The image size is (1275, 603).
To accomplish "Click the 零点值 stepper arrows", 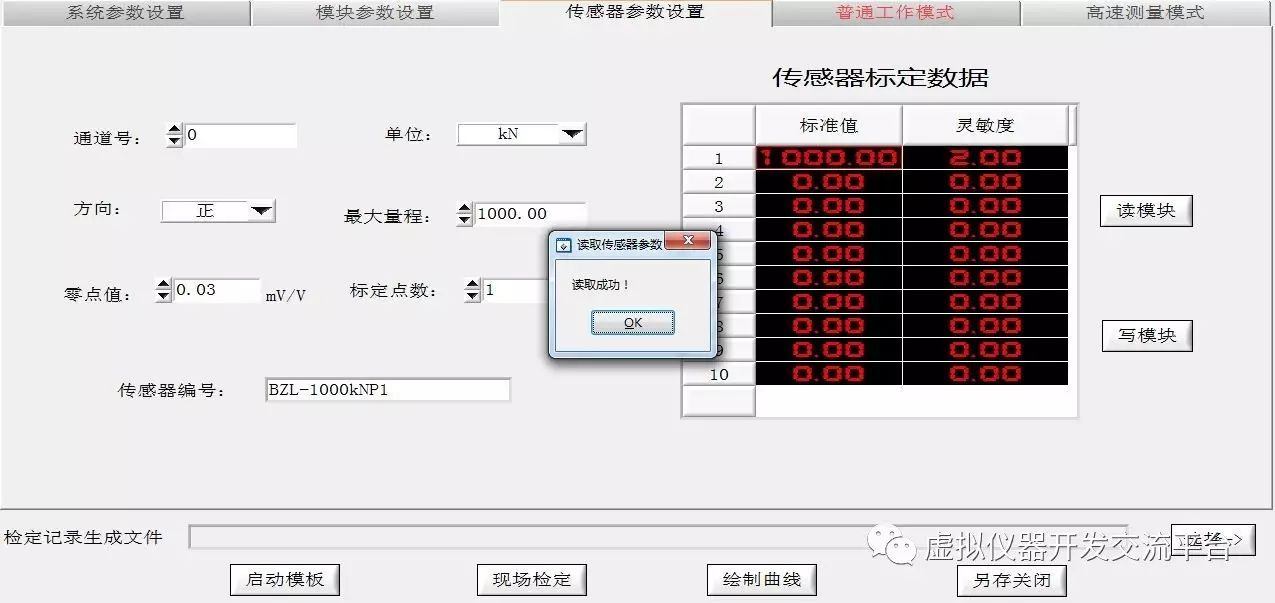I will coord(164,291).
